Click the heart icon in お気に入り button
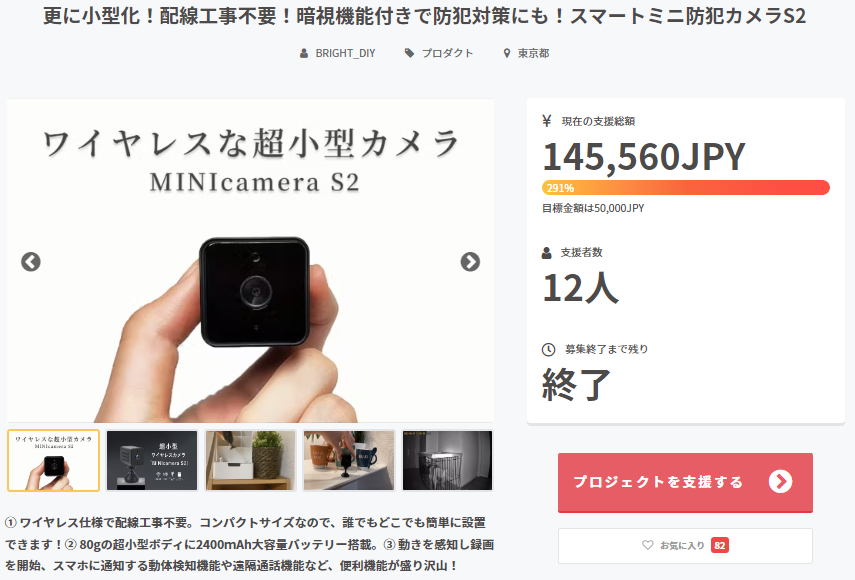The image size is (855, 580). coord(647,545)
